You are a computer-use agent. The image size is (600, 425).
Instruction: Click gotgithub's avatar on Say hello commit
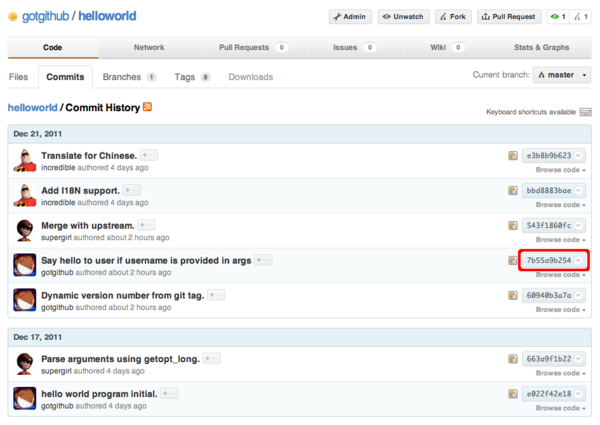[25, 265]
